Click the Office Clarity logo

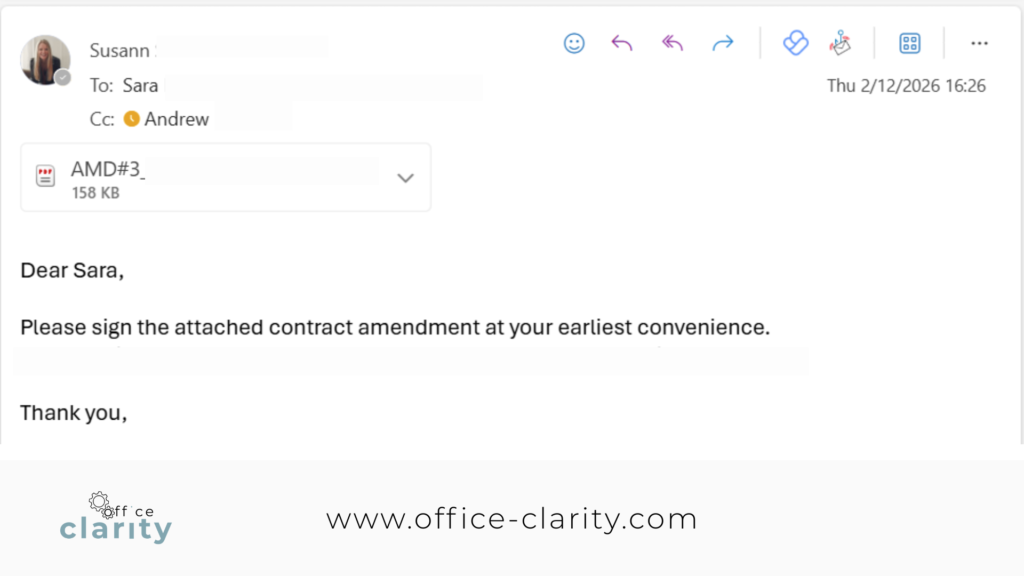[115, 517]
